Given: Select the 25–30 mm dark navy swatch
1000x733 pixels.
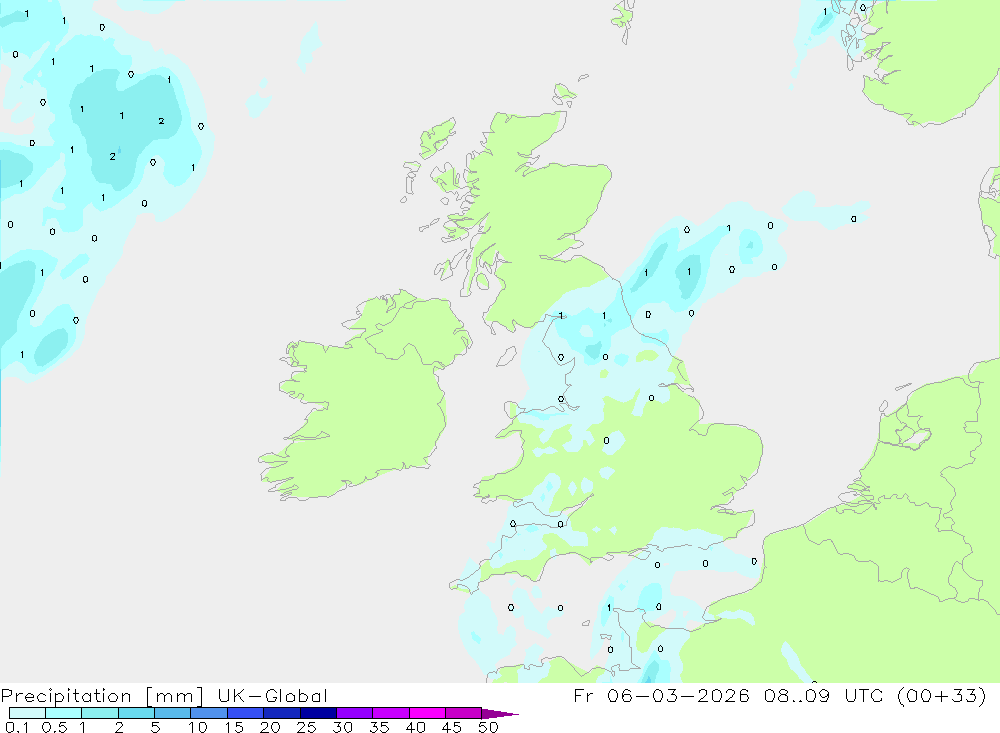Looking at the screenshot, I should [x=318, y=713].
